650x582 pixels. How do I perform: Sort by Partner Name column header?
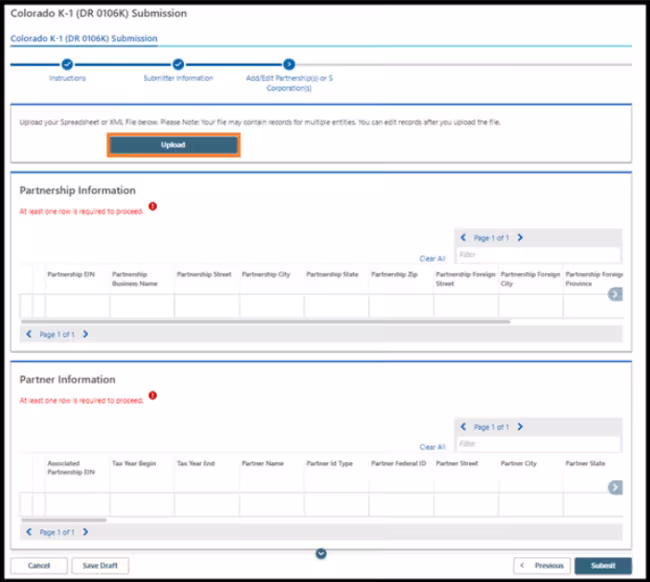pos(262,463)
